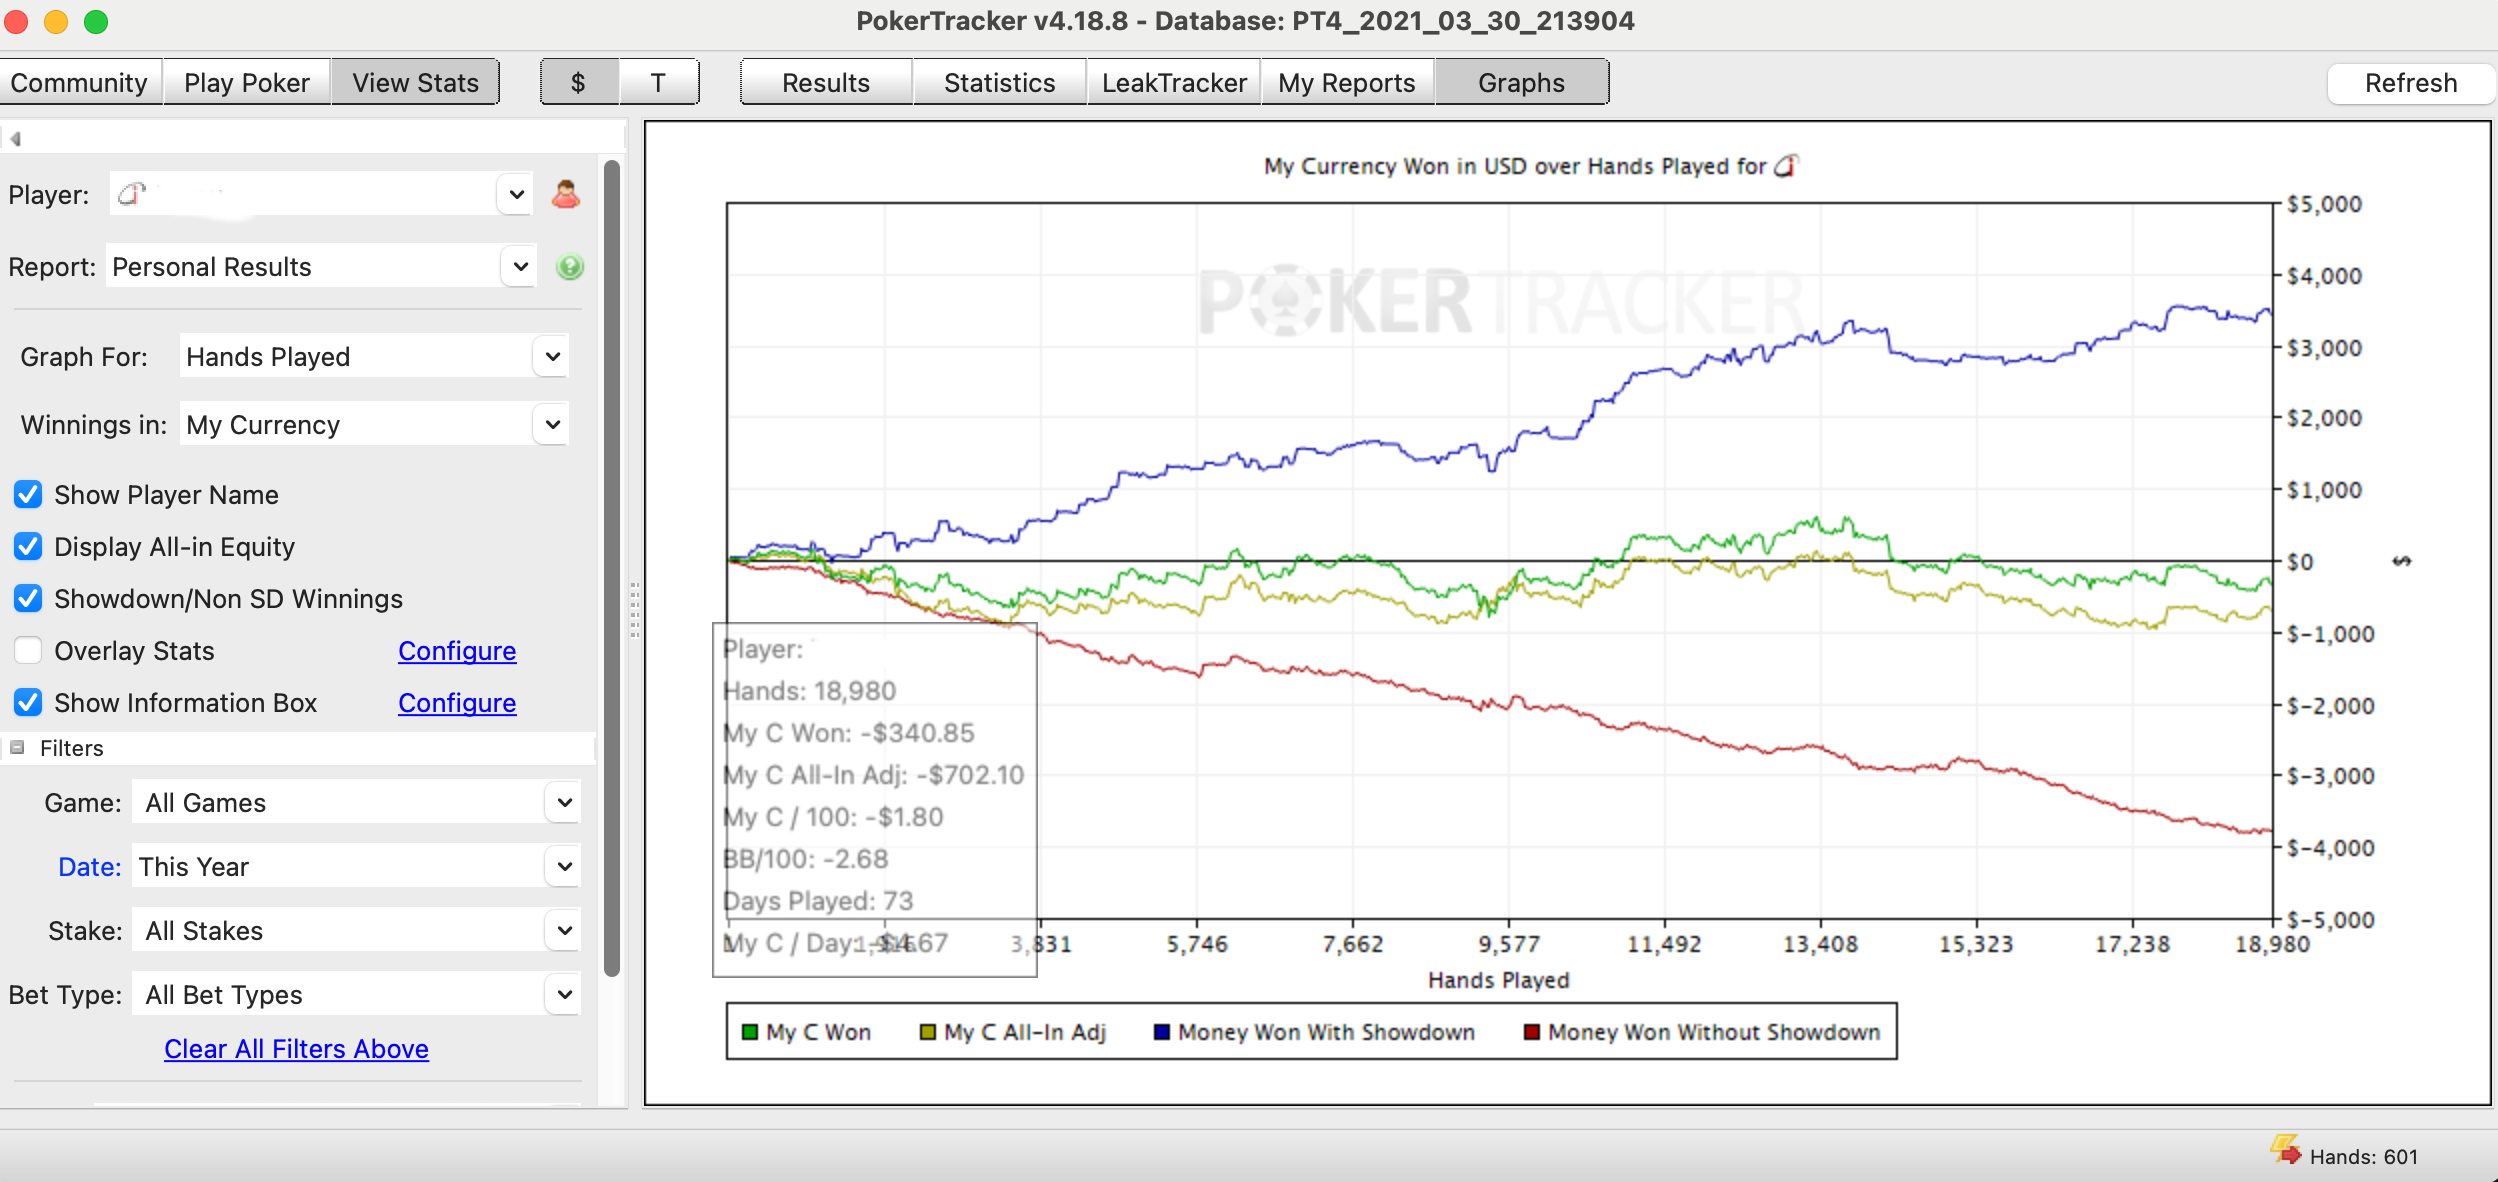Open the Date filter dropdown

click(564, 867)
